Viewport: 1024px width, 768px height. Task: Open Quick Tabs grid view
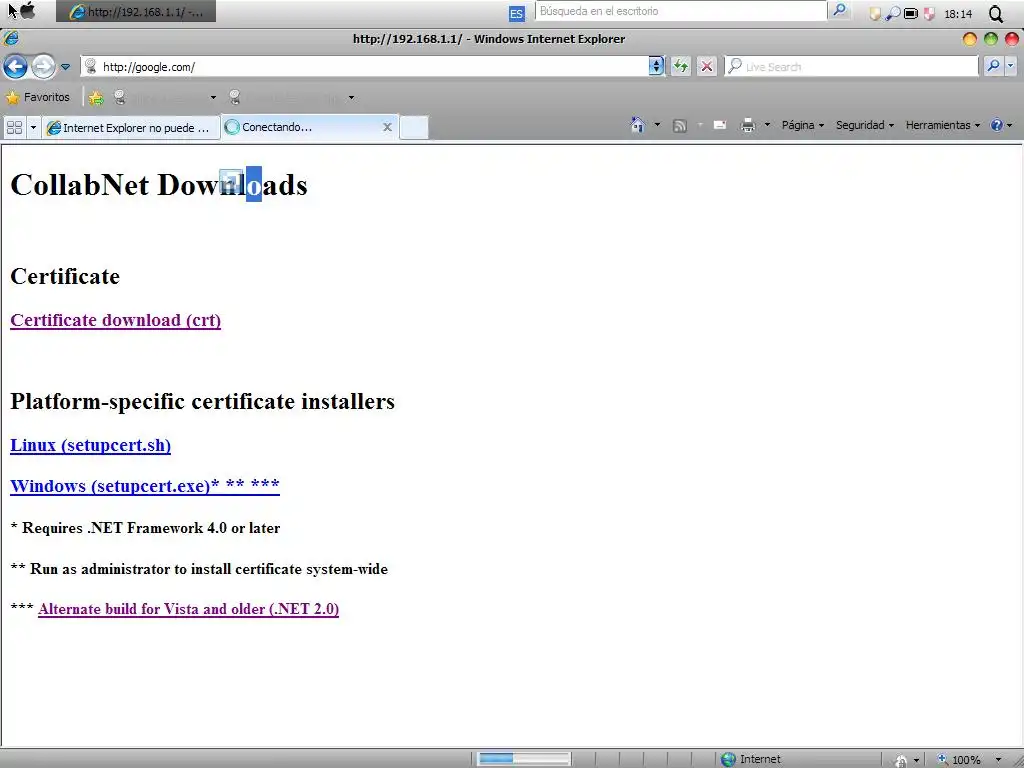point(14,127)
